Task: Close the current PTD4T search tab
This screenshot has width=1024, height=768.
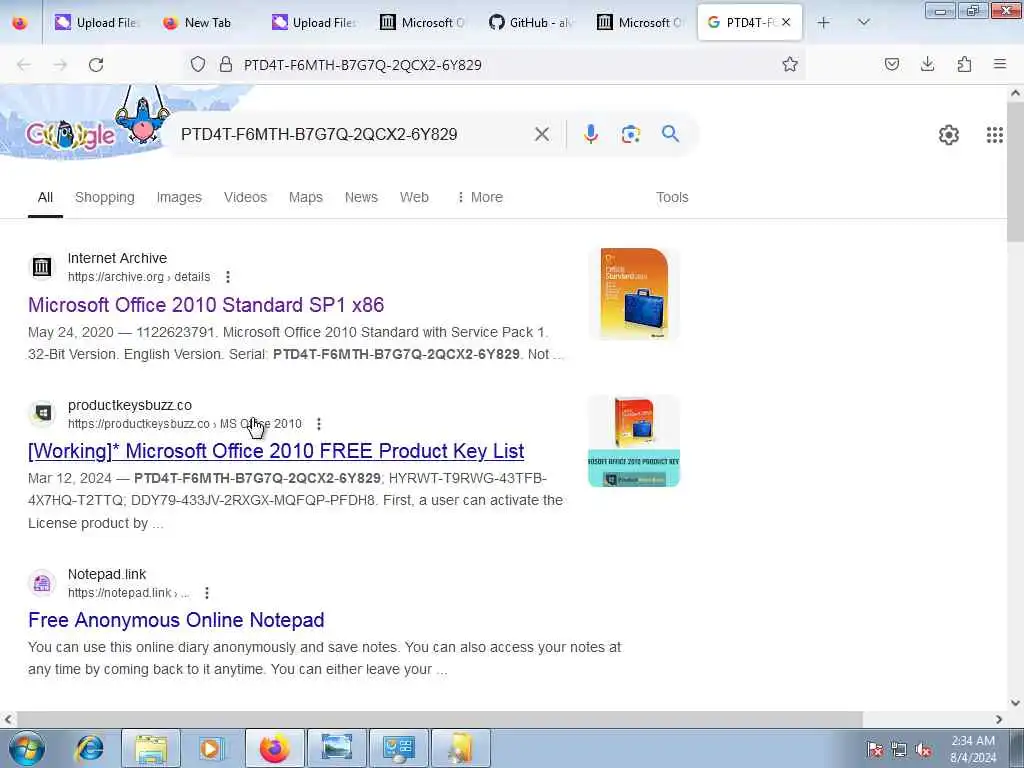Action: click(x=786, y=22)
